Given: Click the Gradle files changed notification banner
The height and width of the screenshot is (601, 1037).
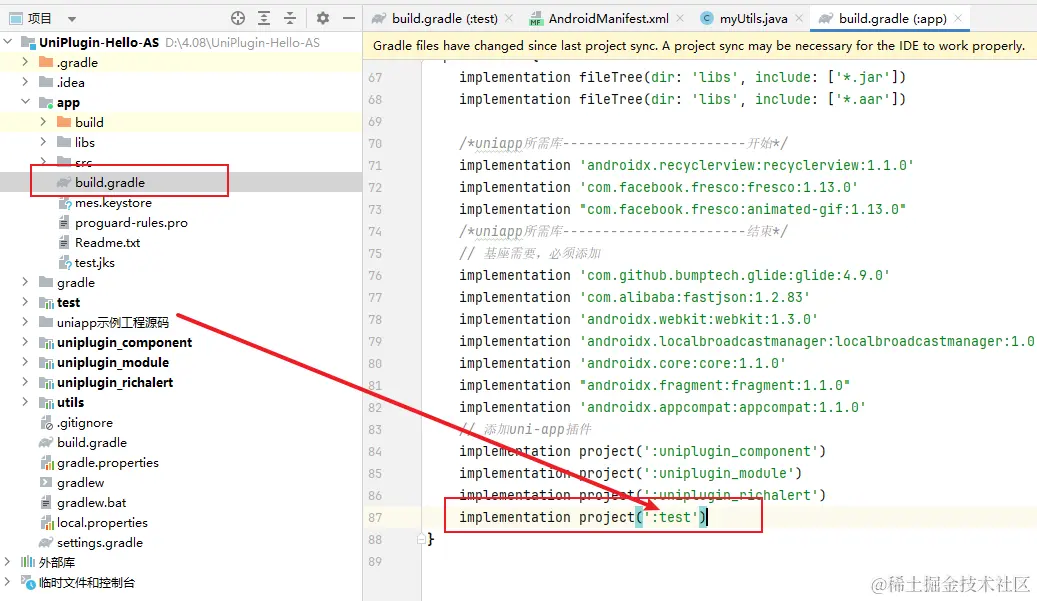Looking at the screenshot, I should pyautogui.click(x=699, y=46).
